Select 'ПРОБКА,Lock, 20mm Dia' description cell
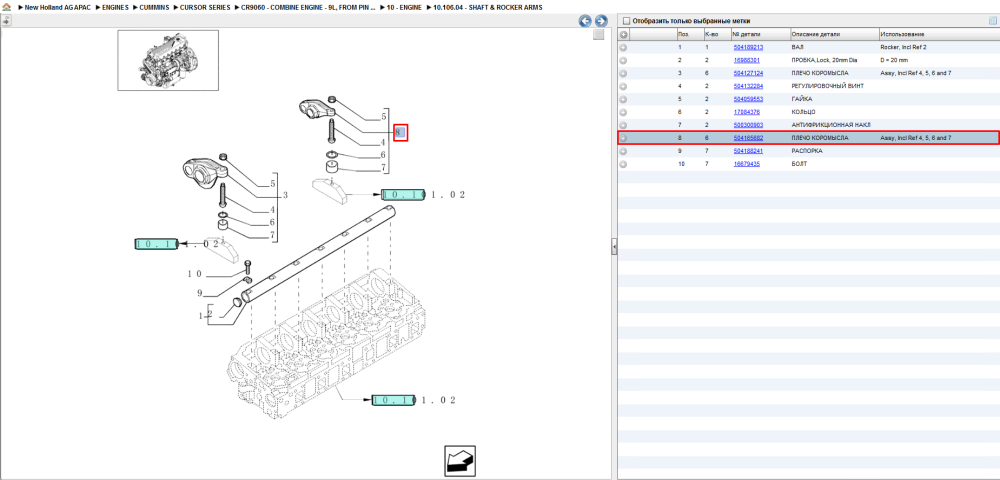 coord(825,60)
